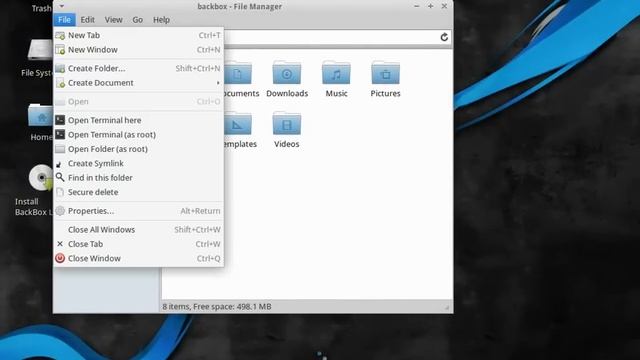Choose Create Symlink entry
The width and height of the screenshot is (640, 360).
point(138,163)
